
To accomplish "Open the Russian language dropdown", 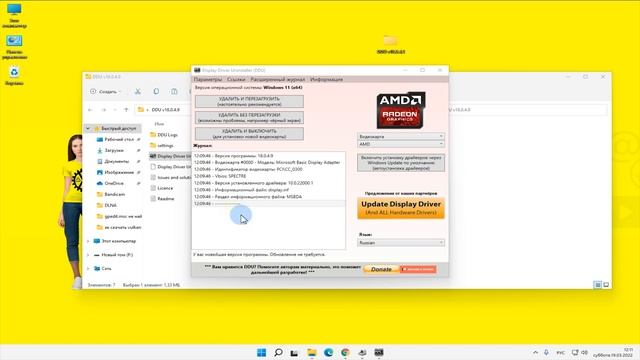I will click(401, 243).
